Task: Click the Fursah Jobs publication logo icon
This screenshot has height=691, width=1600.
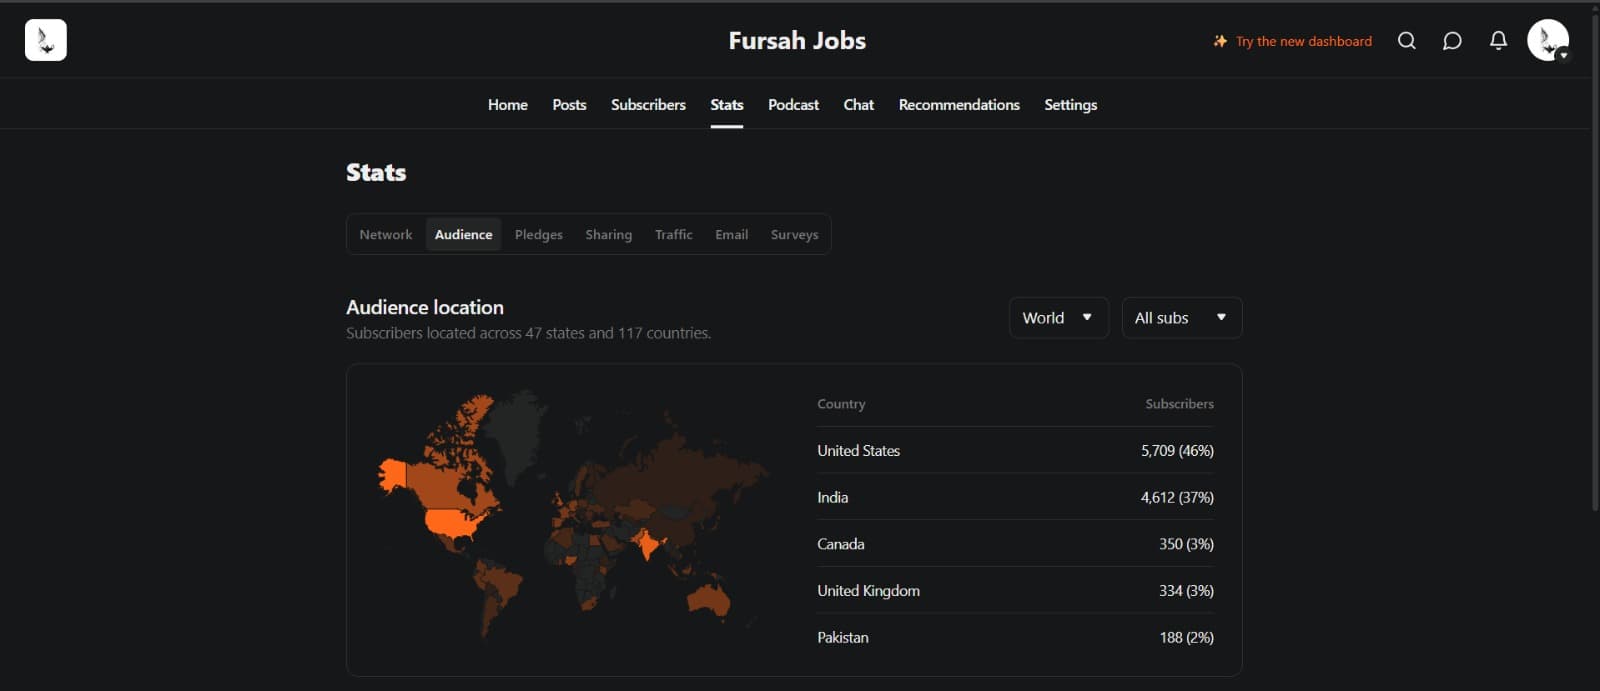Action: pos(46,40)
